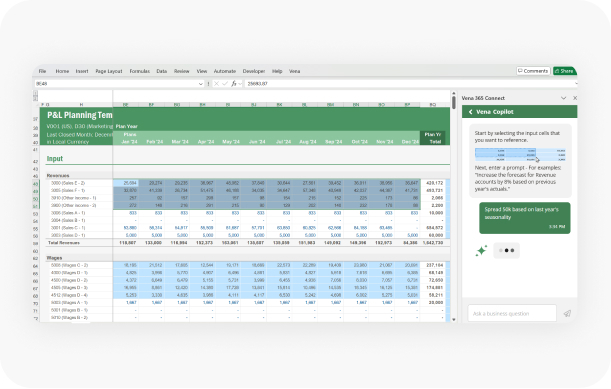Screen dimensions: 611x389
Task: Close the Vena 365 Connect pane
Action: pos(575,98)
